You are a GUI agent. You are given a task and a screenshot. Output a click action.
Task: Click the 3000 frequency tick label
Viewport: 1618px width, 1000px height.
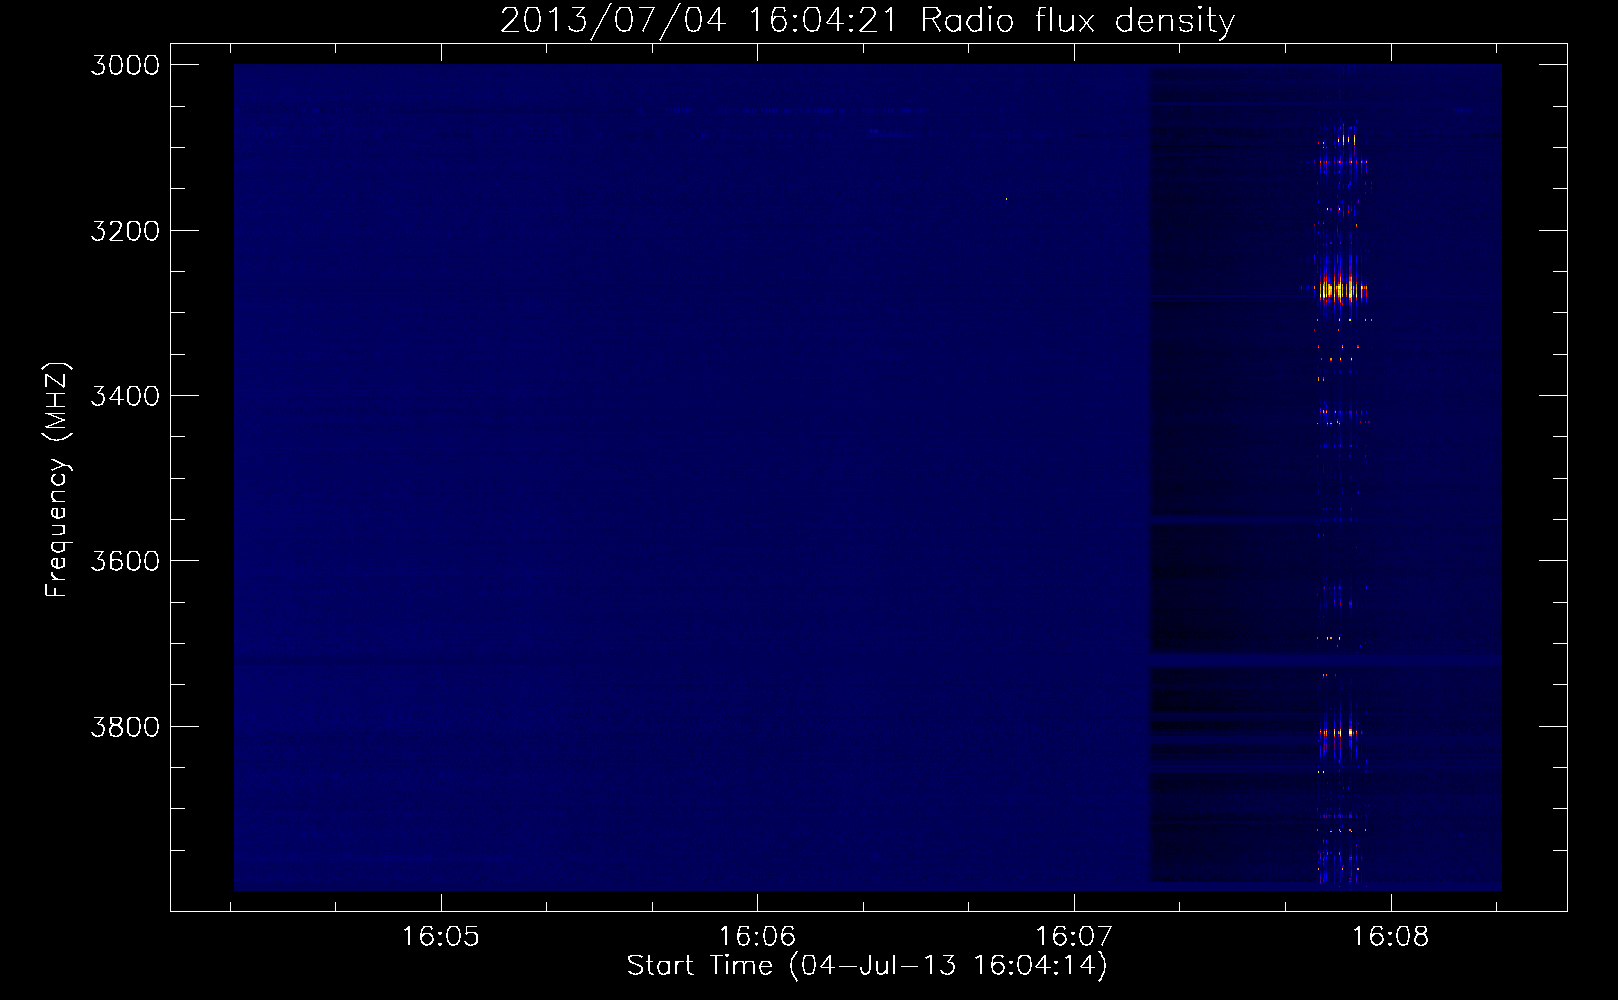125,65
